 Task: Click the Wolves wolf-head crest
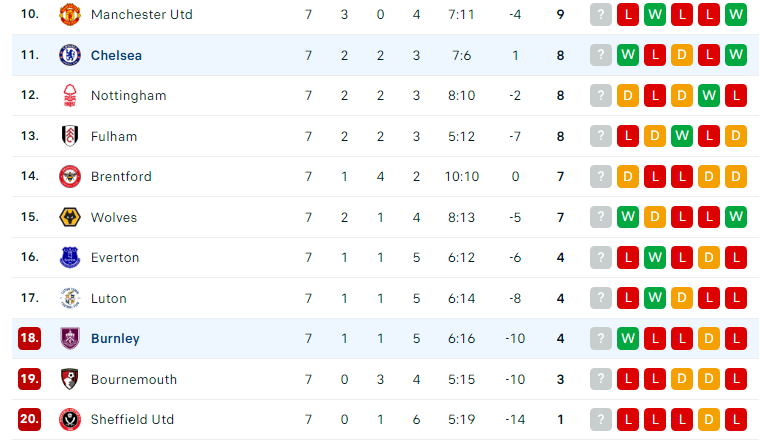pyautogui.click(x=70, y=217)
